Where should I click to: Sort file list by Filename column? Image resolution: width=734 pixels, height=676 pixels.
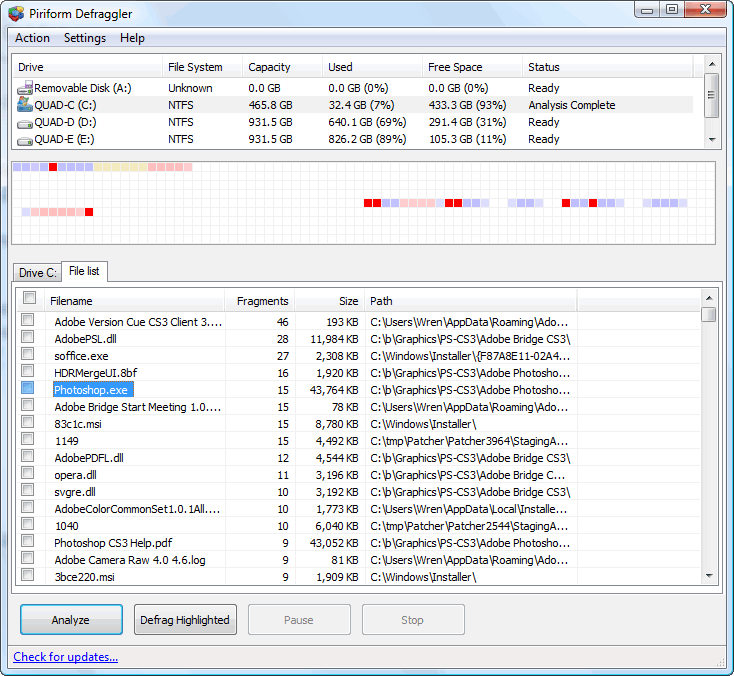pyautogui.click(x=135, y=301)
